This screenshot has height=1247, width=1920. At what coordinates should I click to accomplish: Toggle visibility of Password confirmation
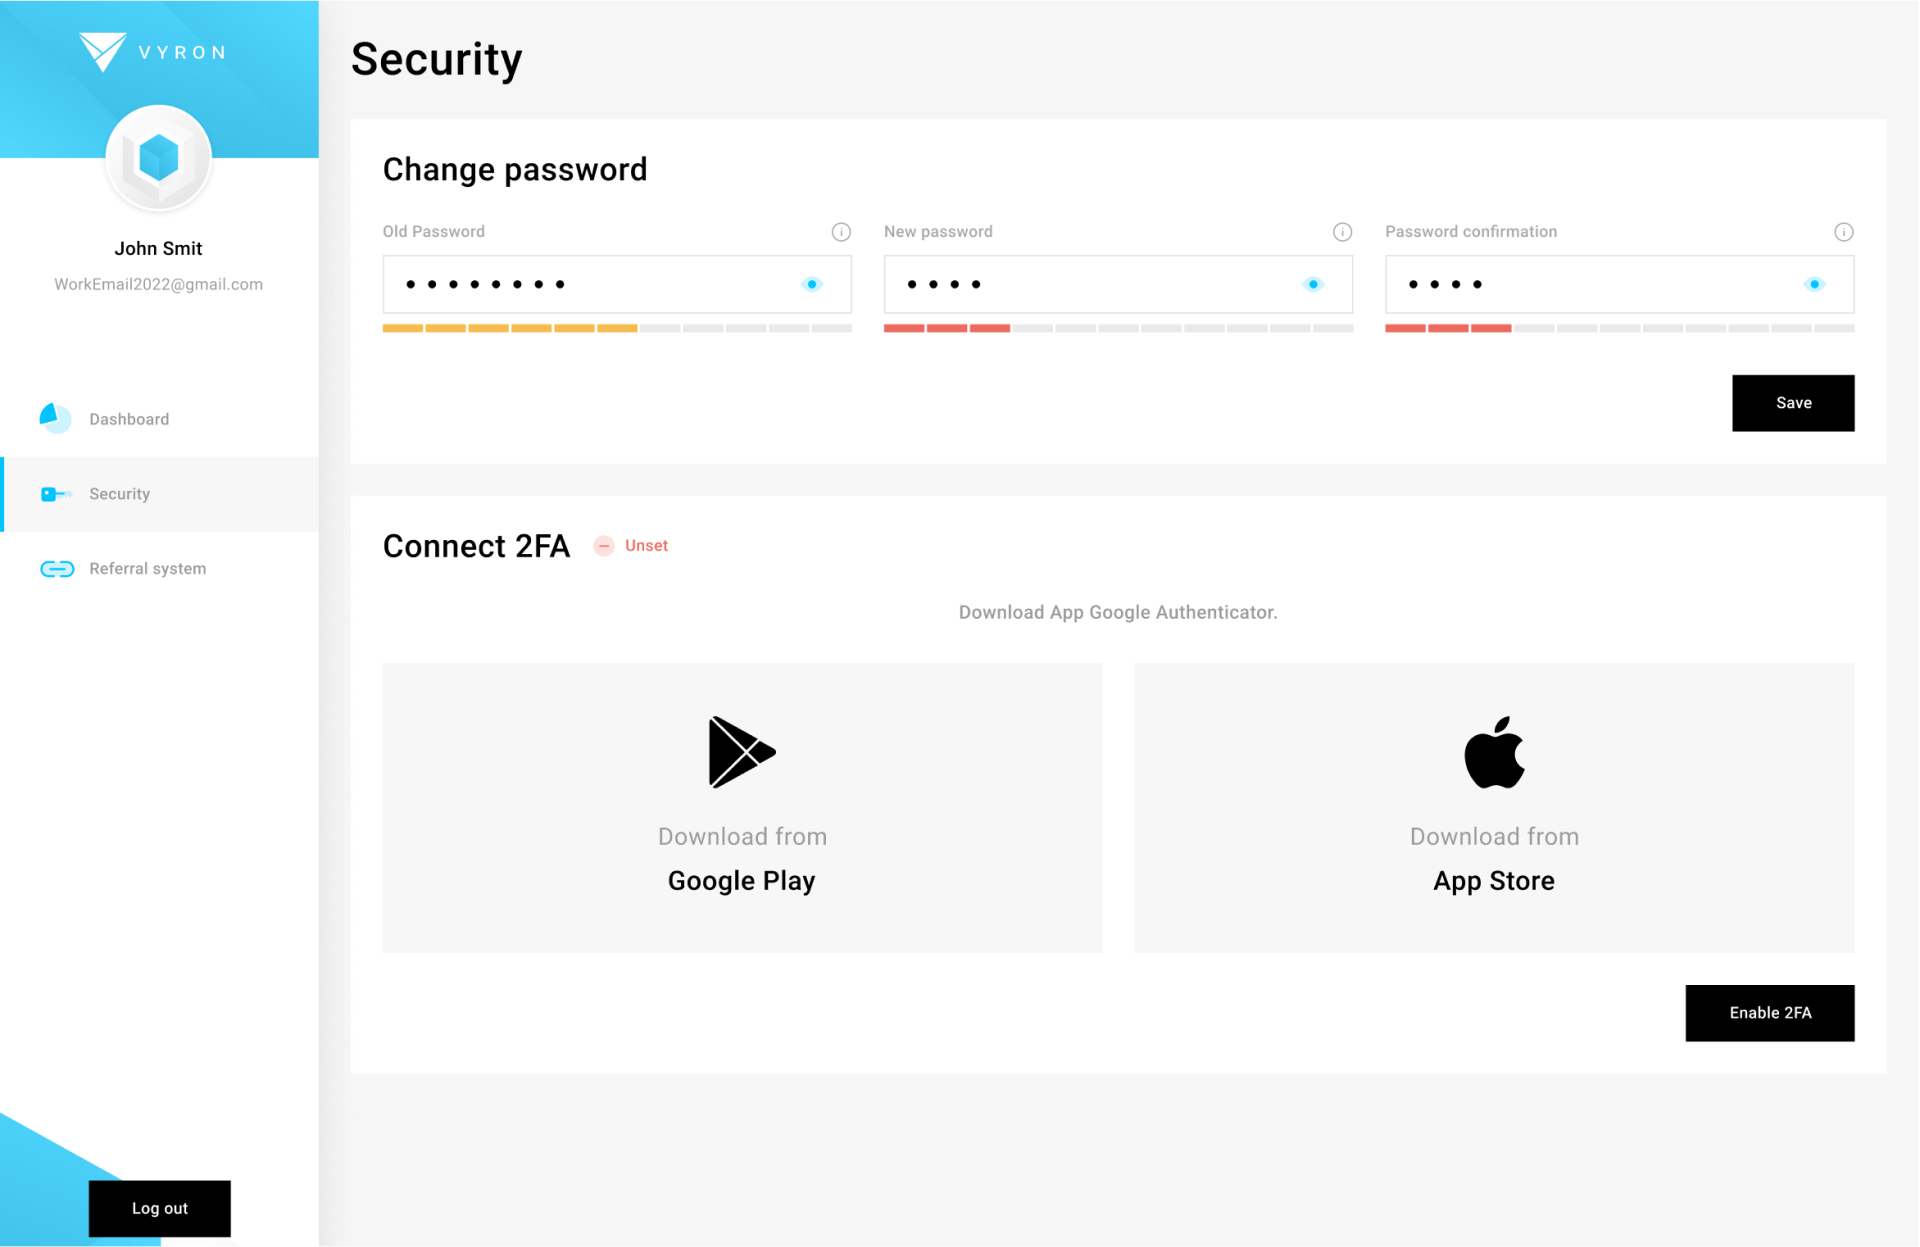tap(1814, 285)
